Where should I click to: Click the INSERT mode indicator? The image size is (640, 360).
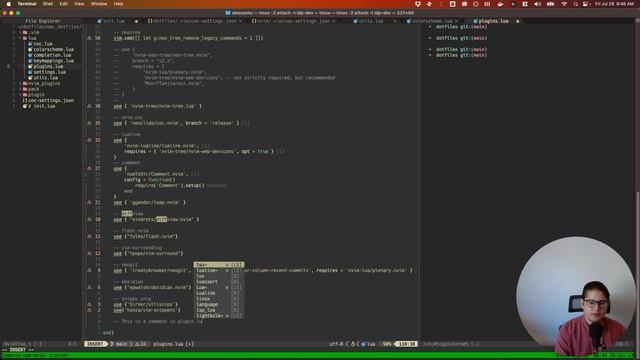[96, 344]
